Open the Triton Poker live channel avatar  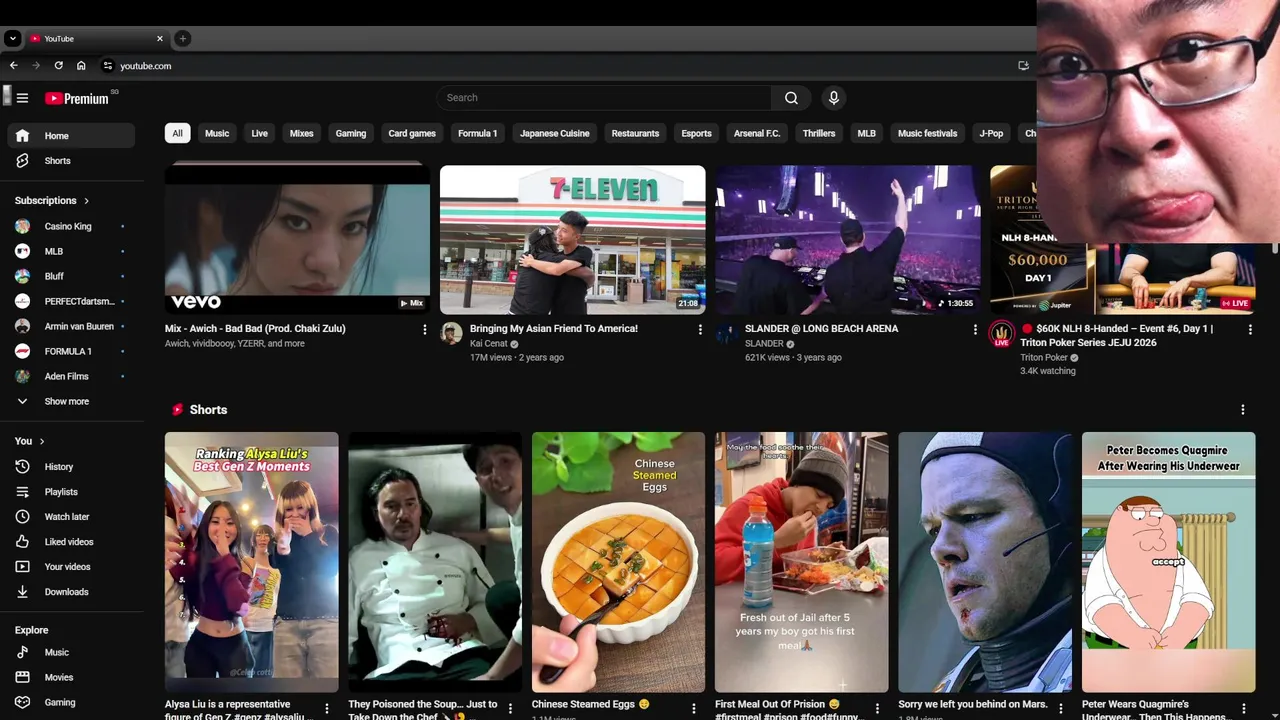click(x=1001, y=334)
